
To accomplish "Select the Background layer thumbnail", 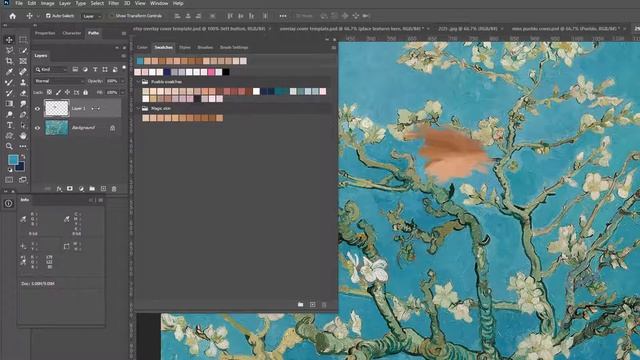I will 56,128.
